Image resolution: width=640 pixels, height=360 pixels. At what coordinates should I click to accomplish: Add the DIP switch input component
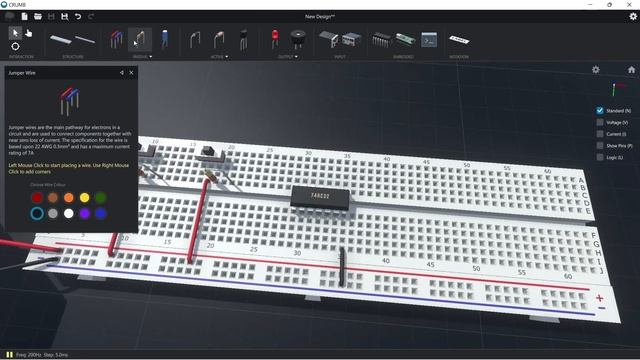[351, 40]
